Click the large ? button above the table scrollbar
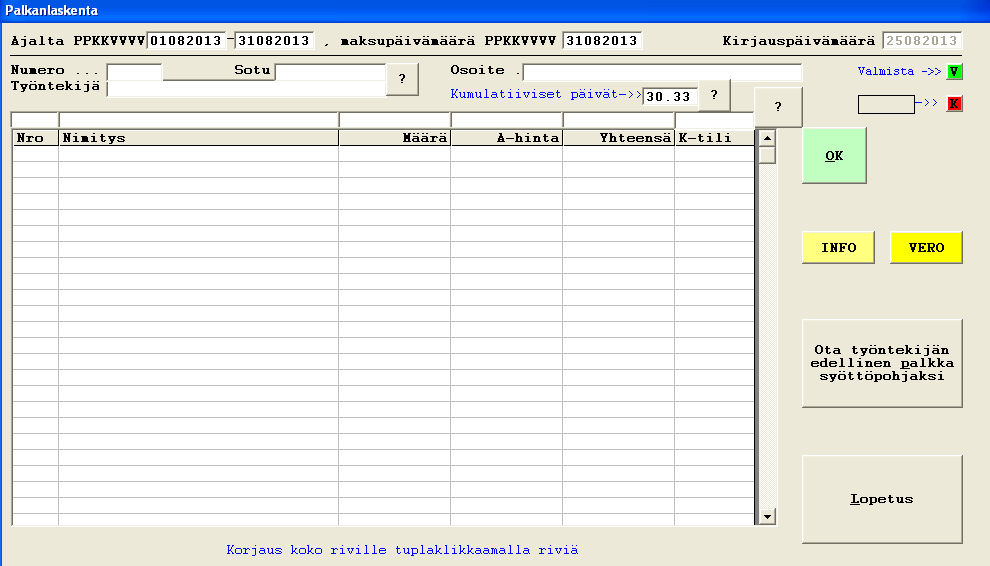Screen dimensions: 990x566 (778, 107)
